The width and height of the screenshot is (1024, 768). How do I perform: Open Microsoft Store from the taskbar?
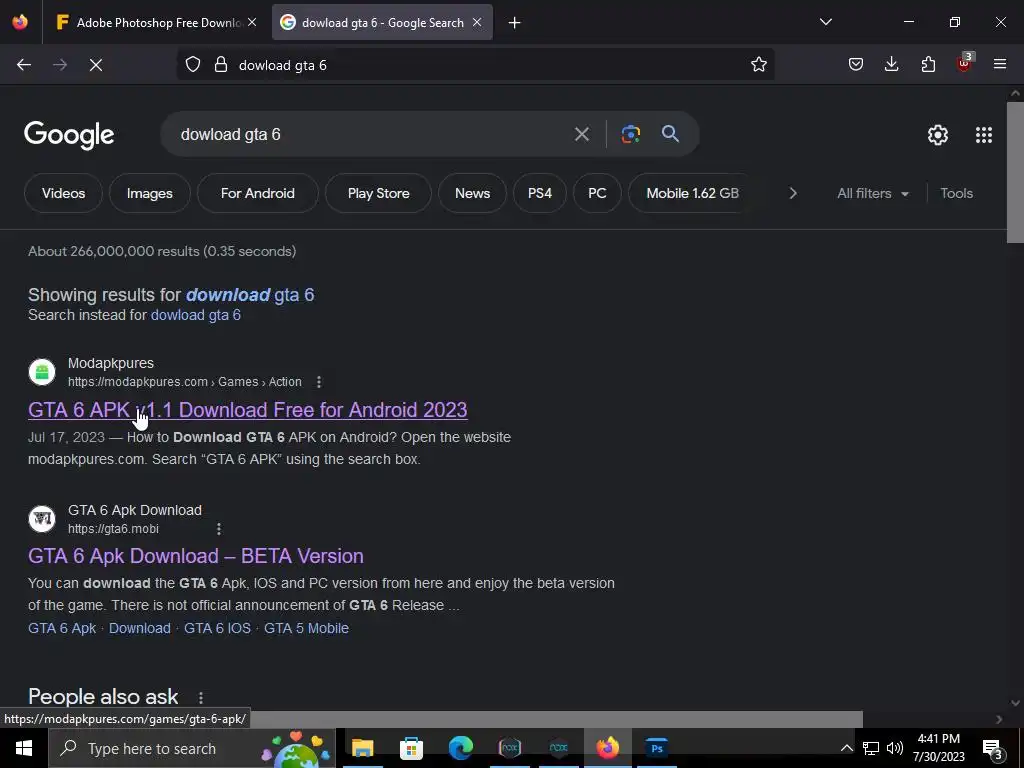point(411,748)
